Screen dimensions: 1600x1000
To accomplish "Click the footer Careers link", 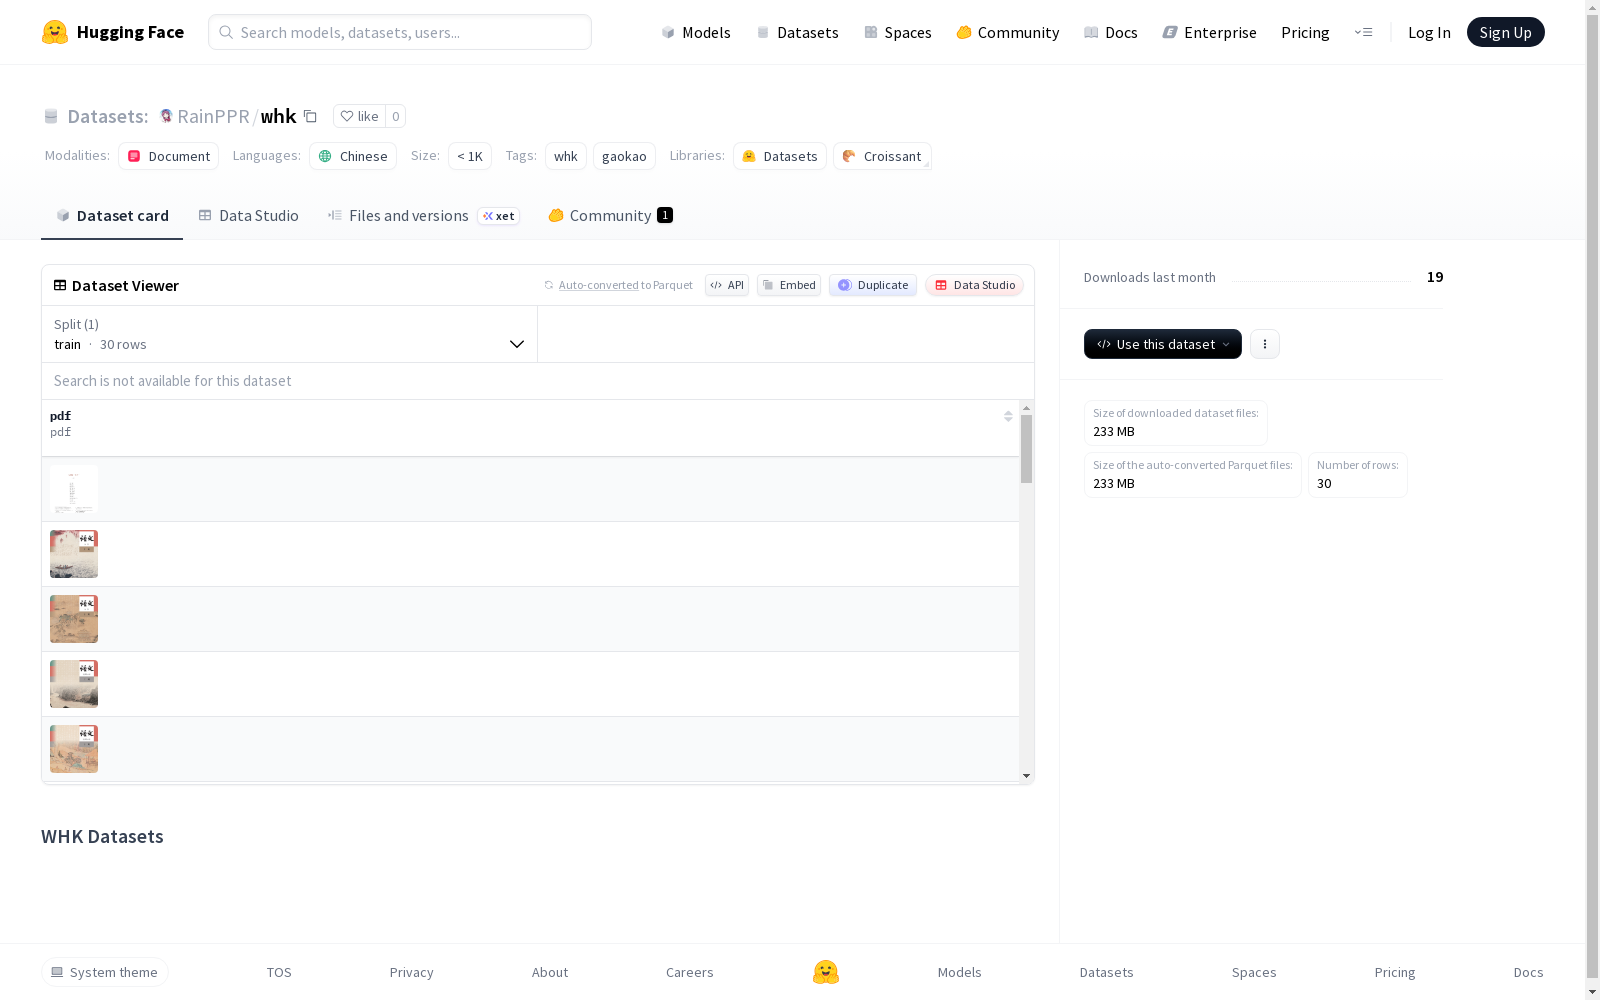I will [690, 972].
